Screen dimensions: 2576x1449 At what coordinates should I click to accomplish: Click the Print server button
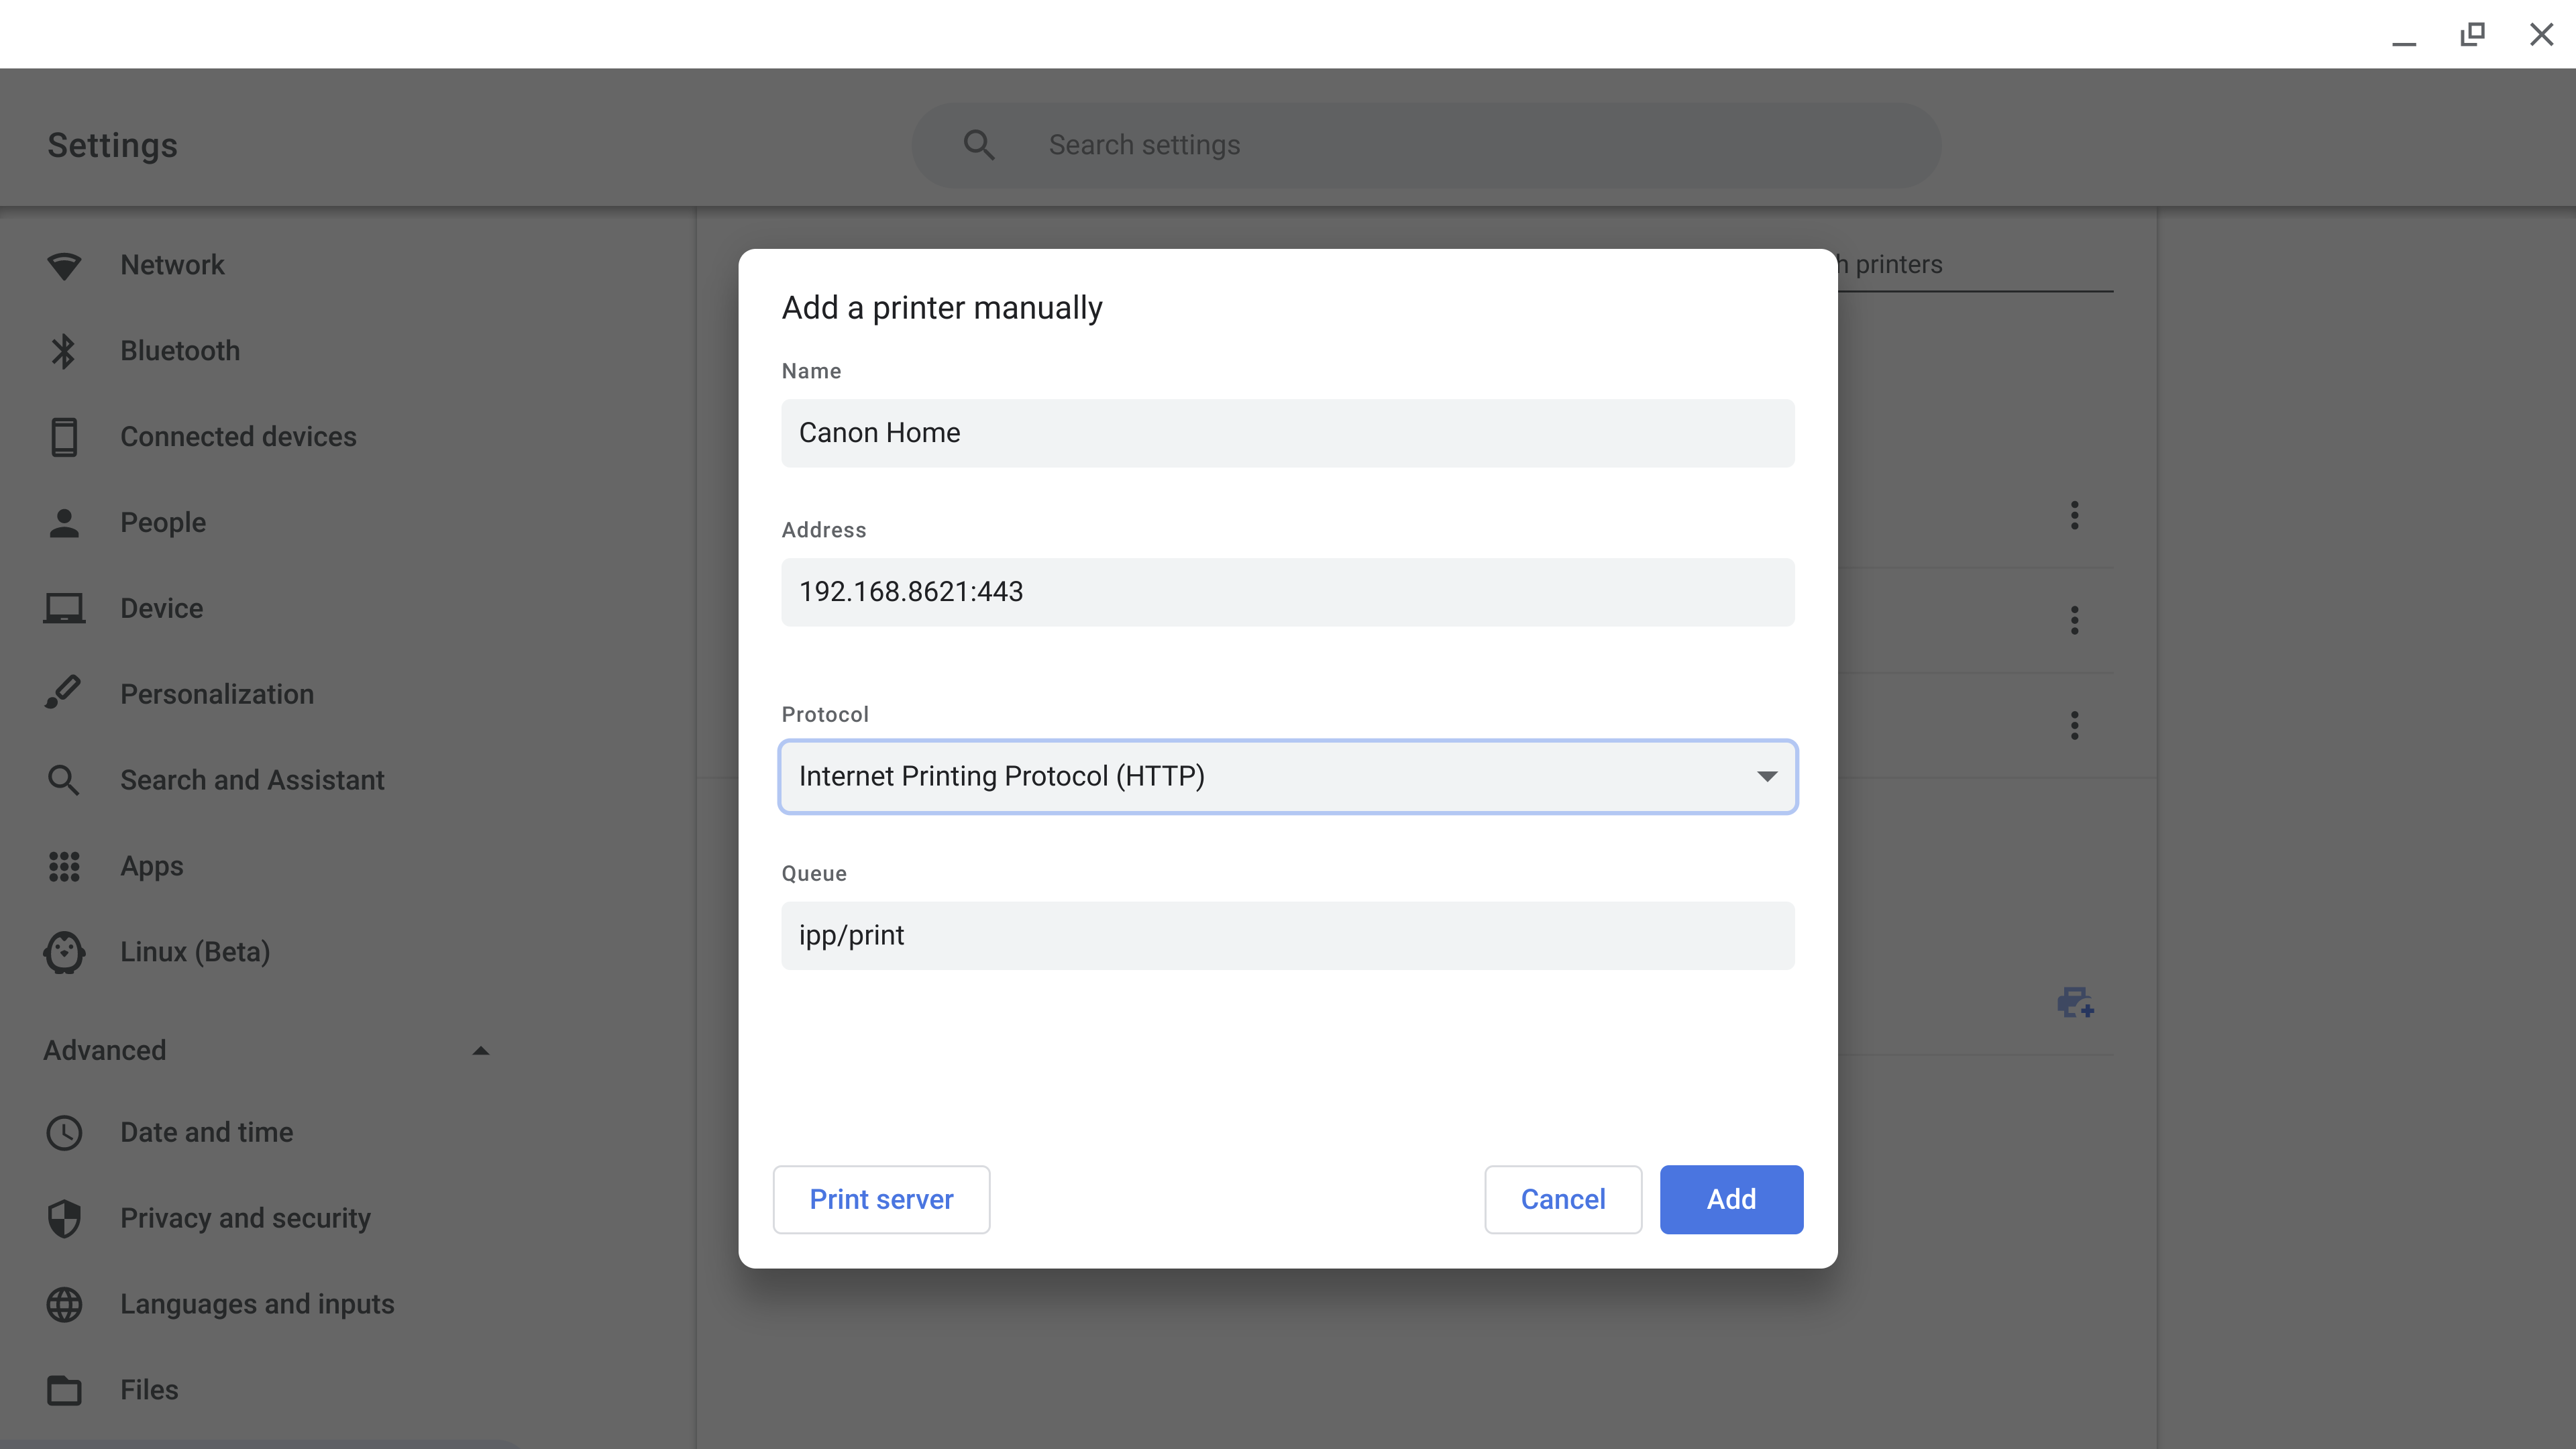(881, 1199)
